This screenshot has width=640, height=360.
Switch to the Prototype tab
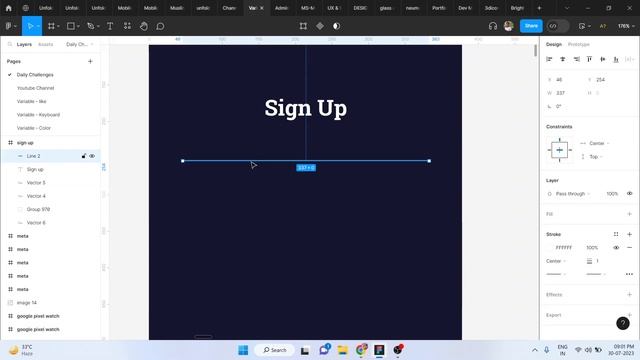tap(579, 44)
